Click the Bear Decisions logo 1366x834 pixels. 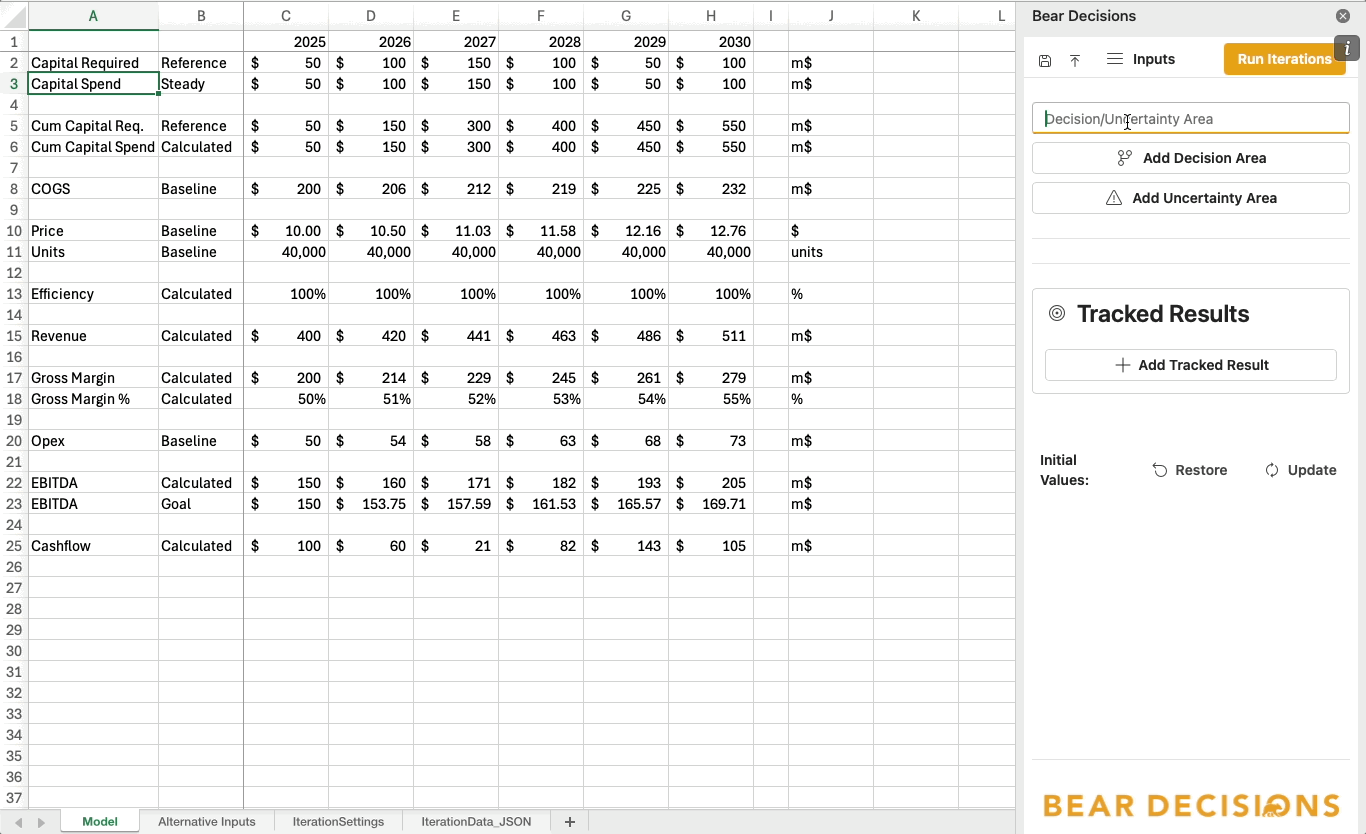coord(1190,805)
